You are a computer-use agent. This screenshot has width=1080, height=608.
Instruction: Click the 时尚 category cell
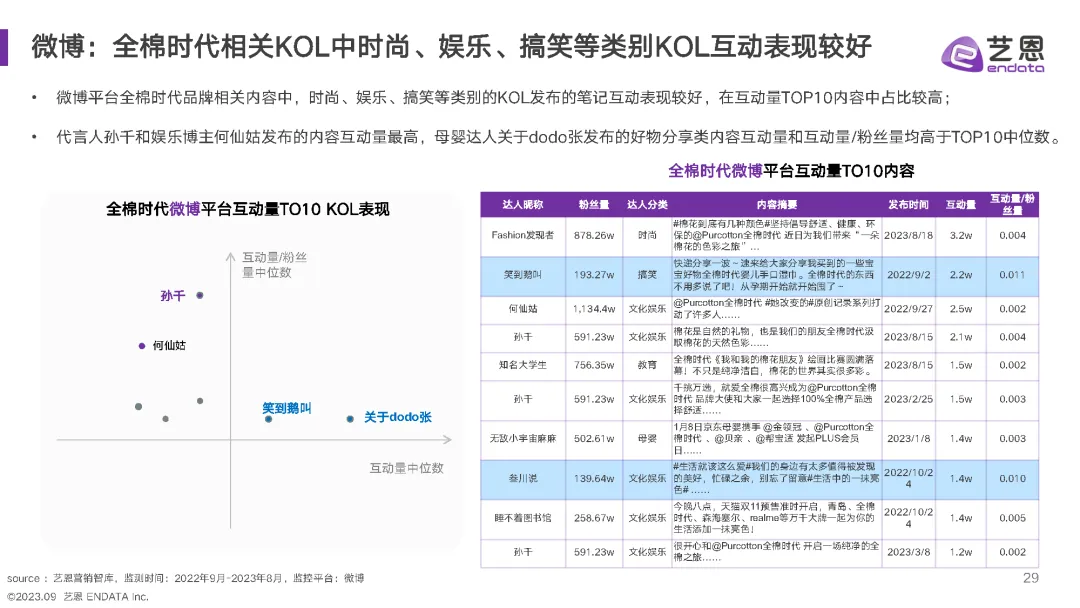(647, 235)
